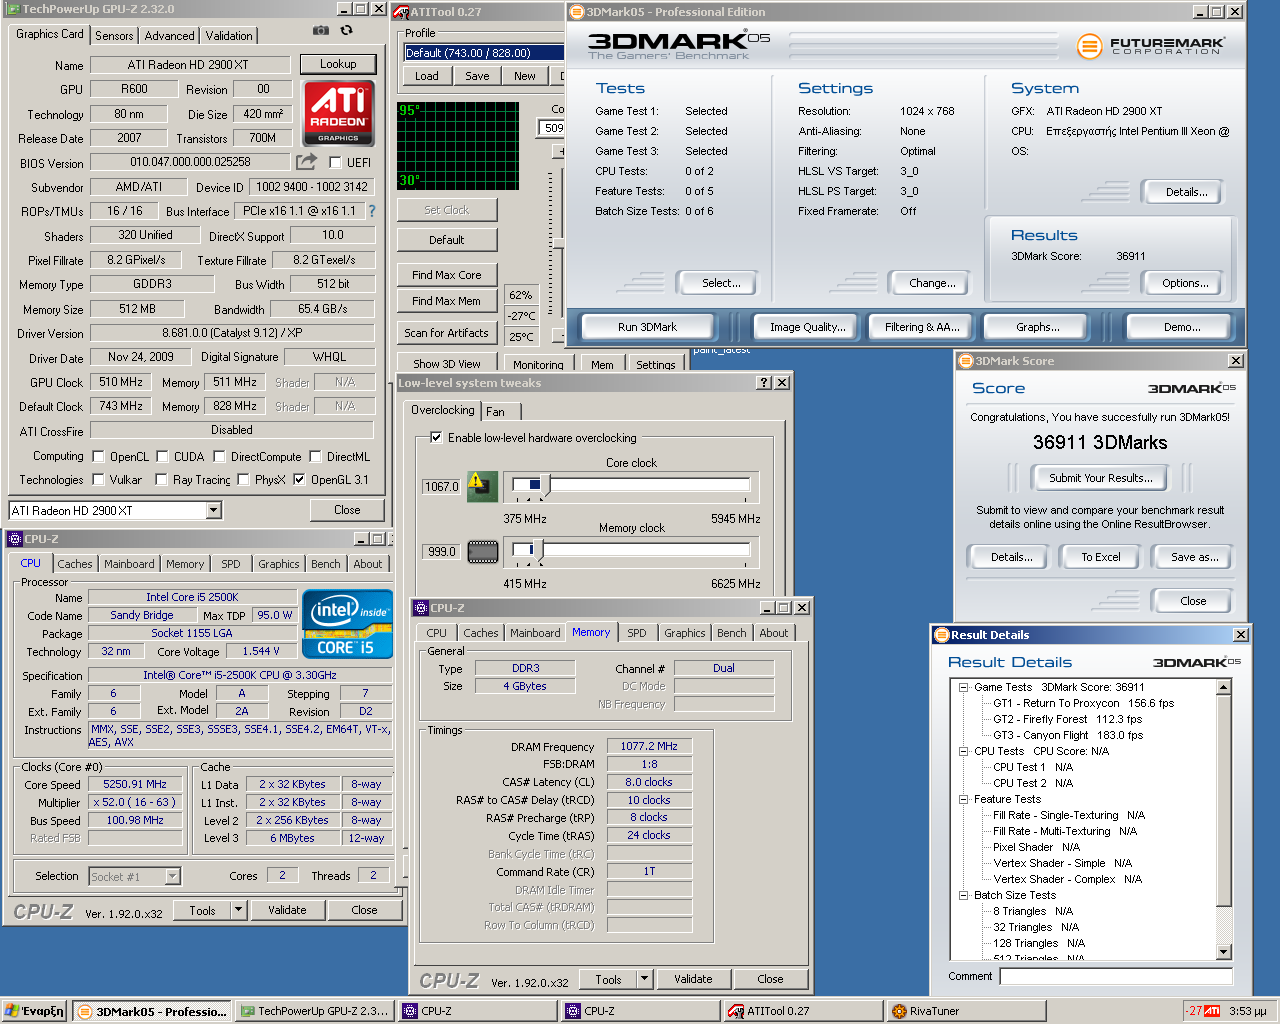
Task: Click Image Quality button in 3DMark05
Action: [807, 327]
